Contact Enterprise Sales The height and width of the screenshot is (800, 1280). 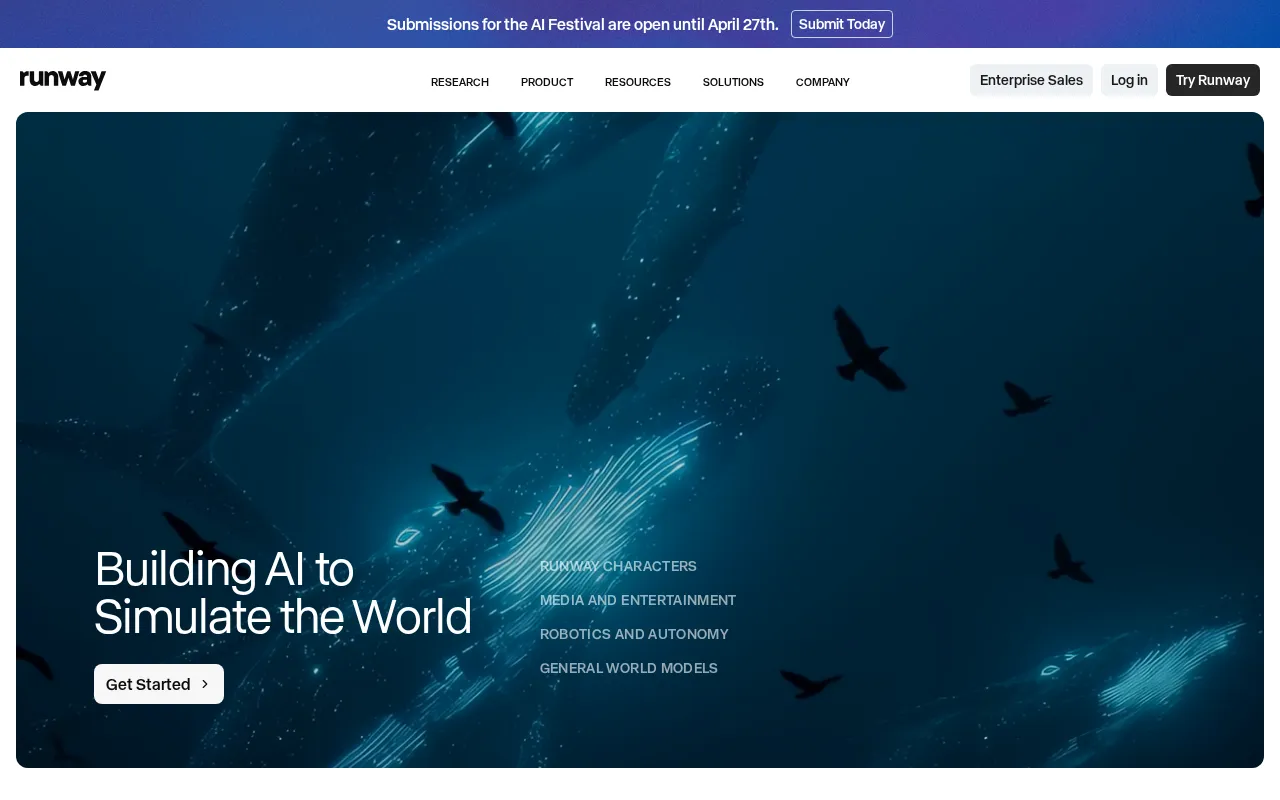click(x=1031, y=80)
